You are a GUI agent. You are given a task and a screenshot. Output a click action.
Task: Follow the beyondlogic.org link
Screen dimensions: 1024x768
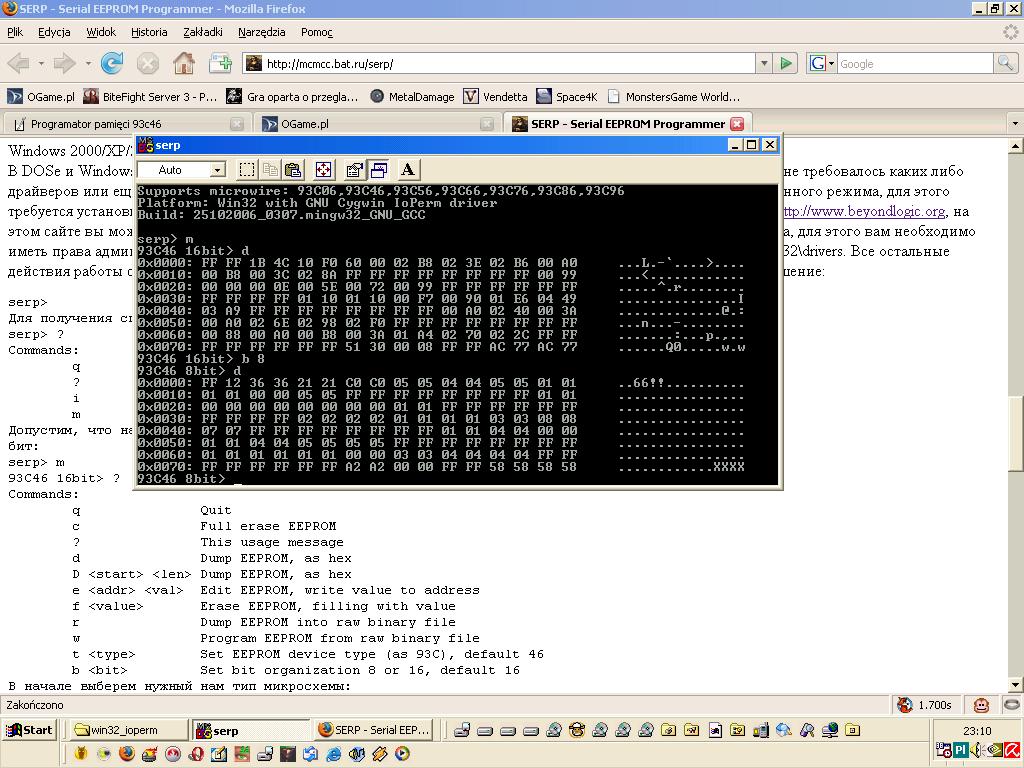pyautogui.click(x=863, y=212)
